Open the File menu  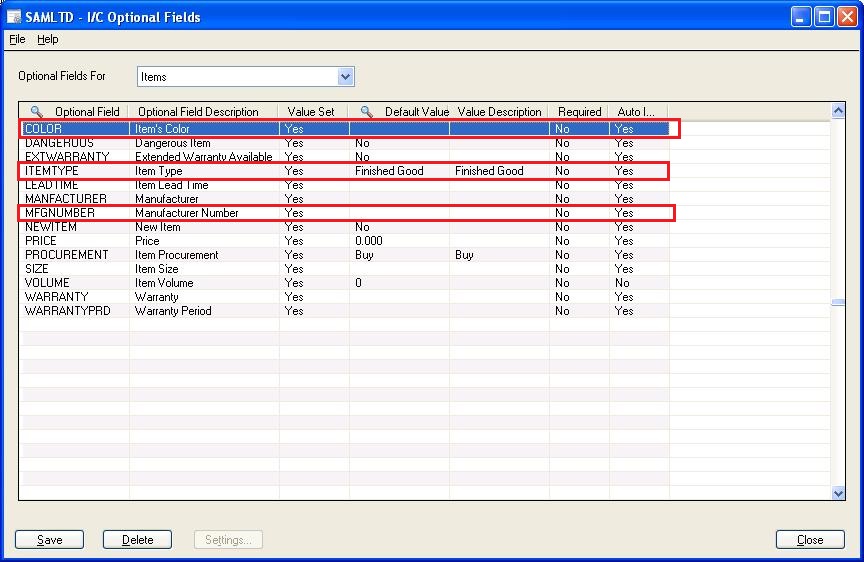17,39
